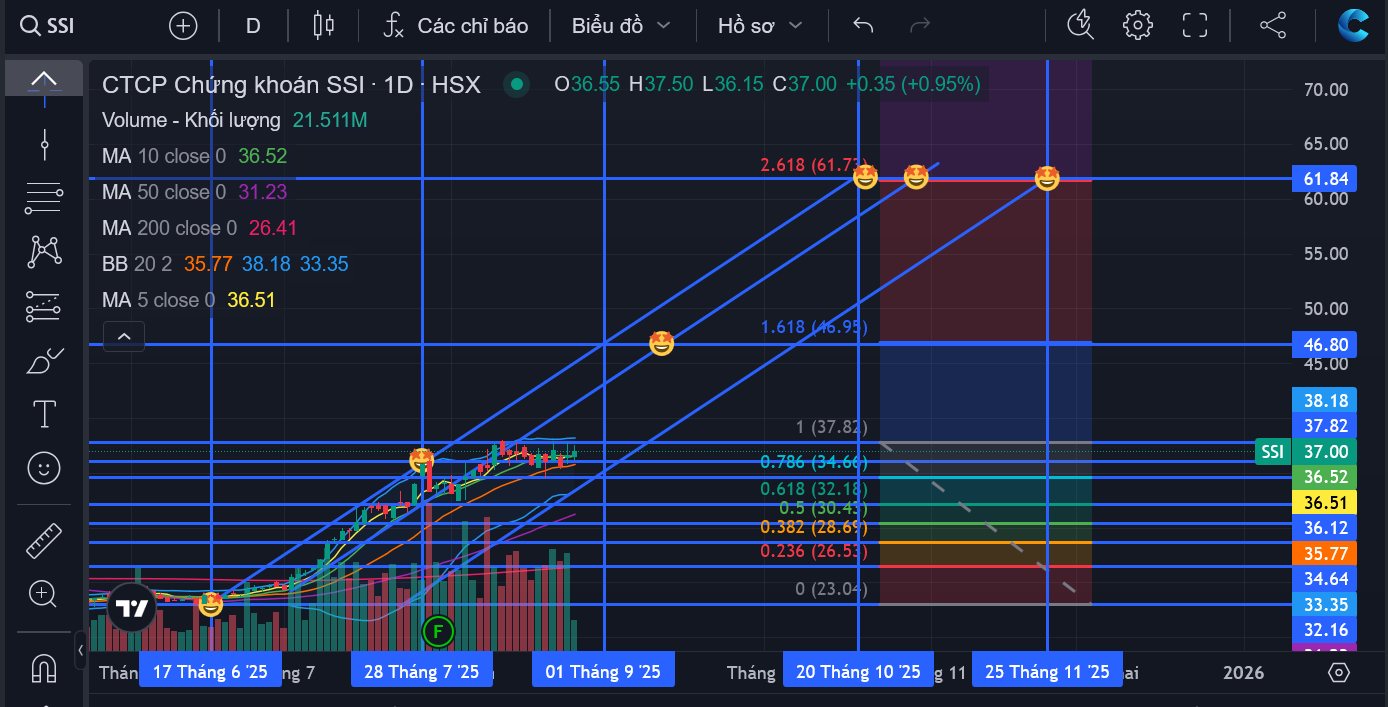This screenshot has height=707, width=1388.
Task: Click the emoji marker on 46.80 line
Action: (661, 343)
